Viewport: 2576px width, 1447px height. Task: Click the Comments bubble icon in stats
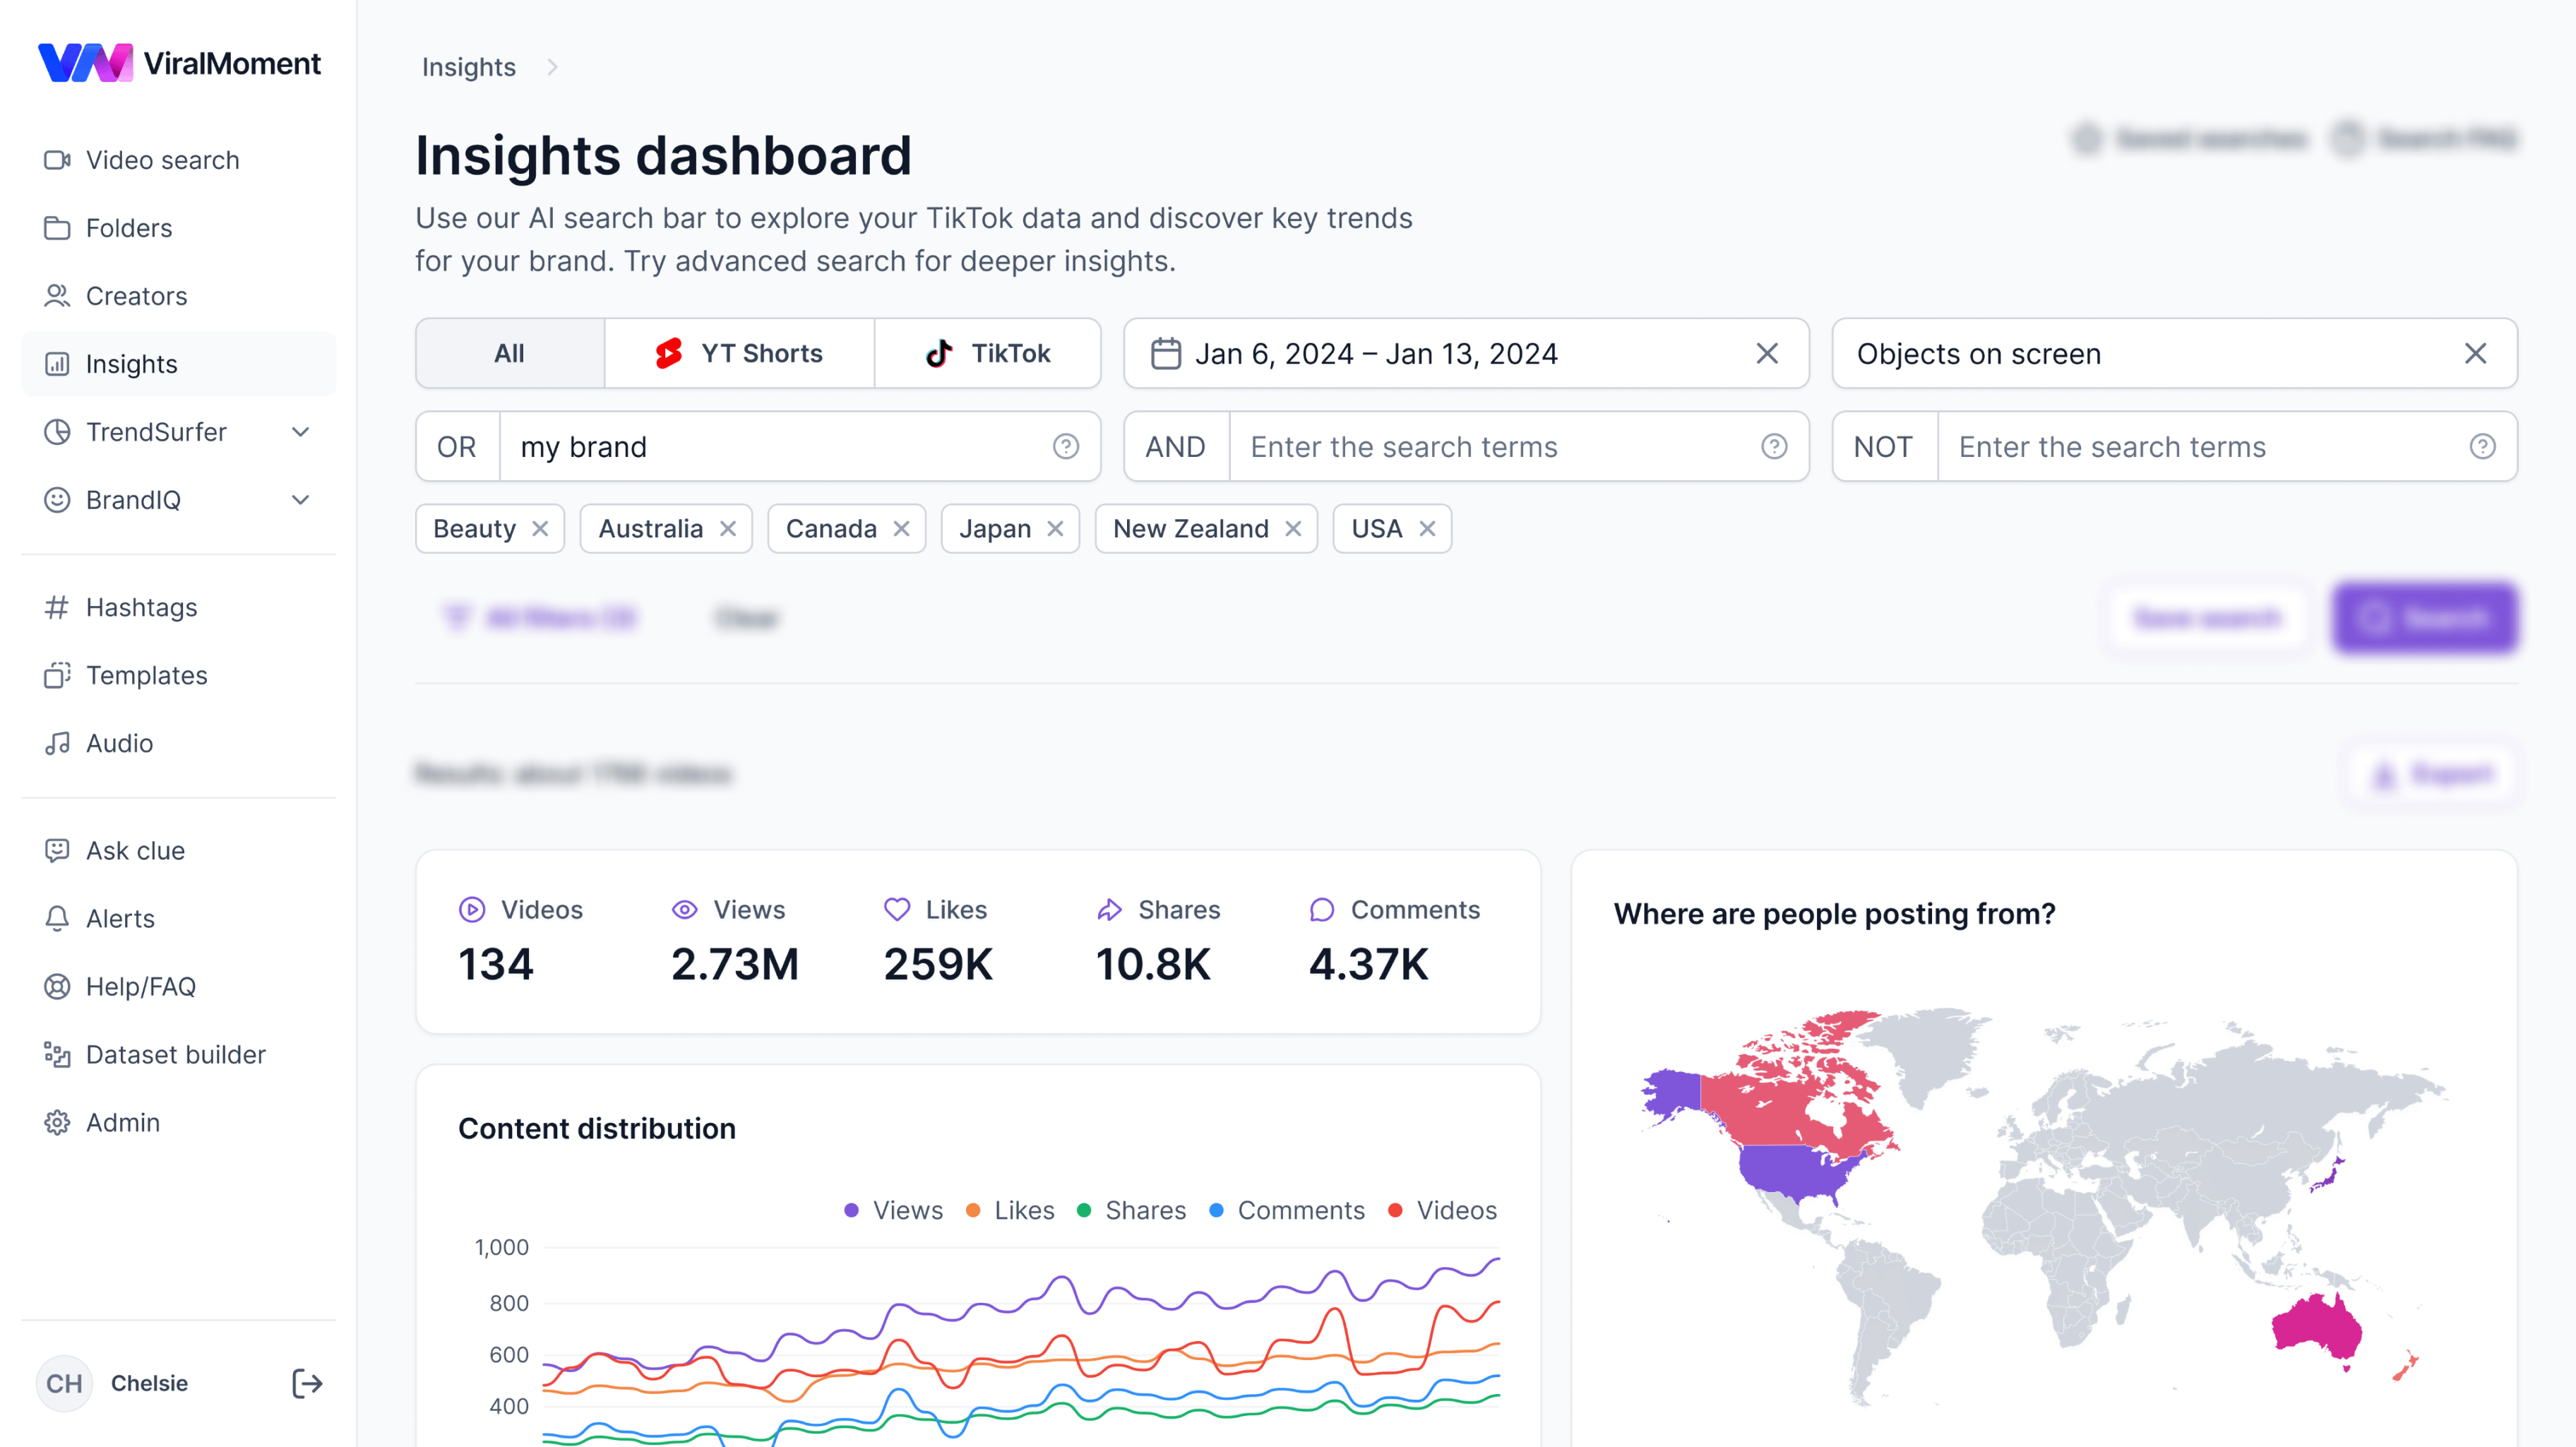[1322, 909]
